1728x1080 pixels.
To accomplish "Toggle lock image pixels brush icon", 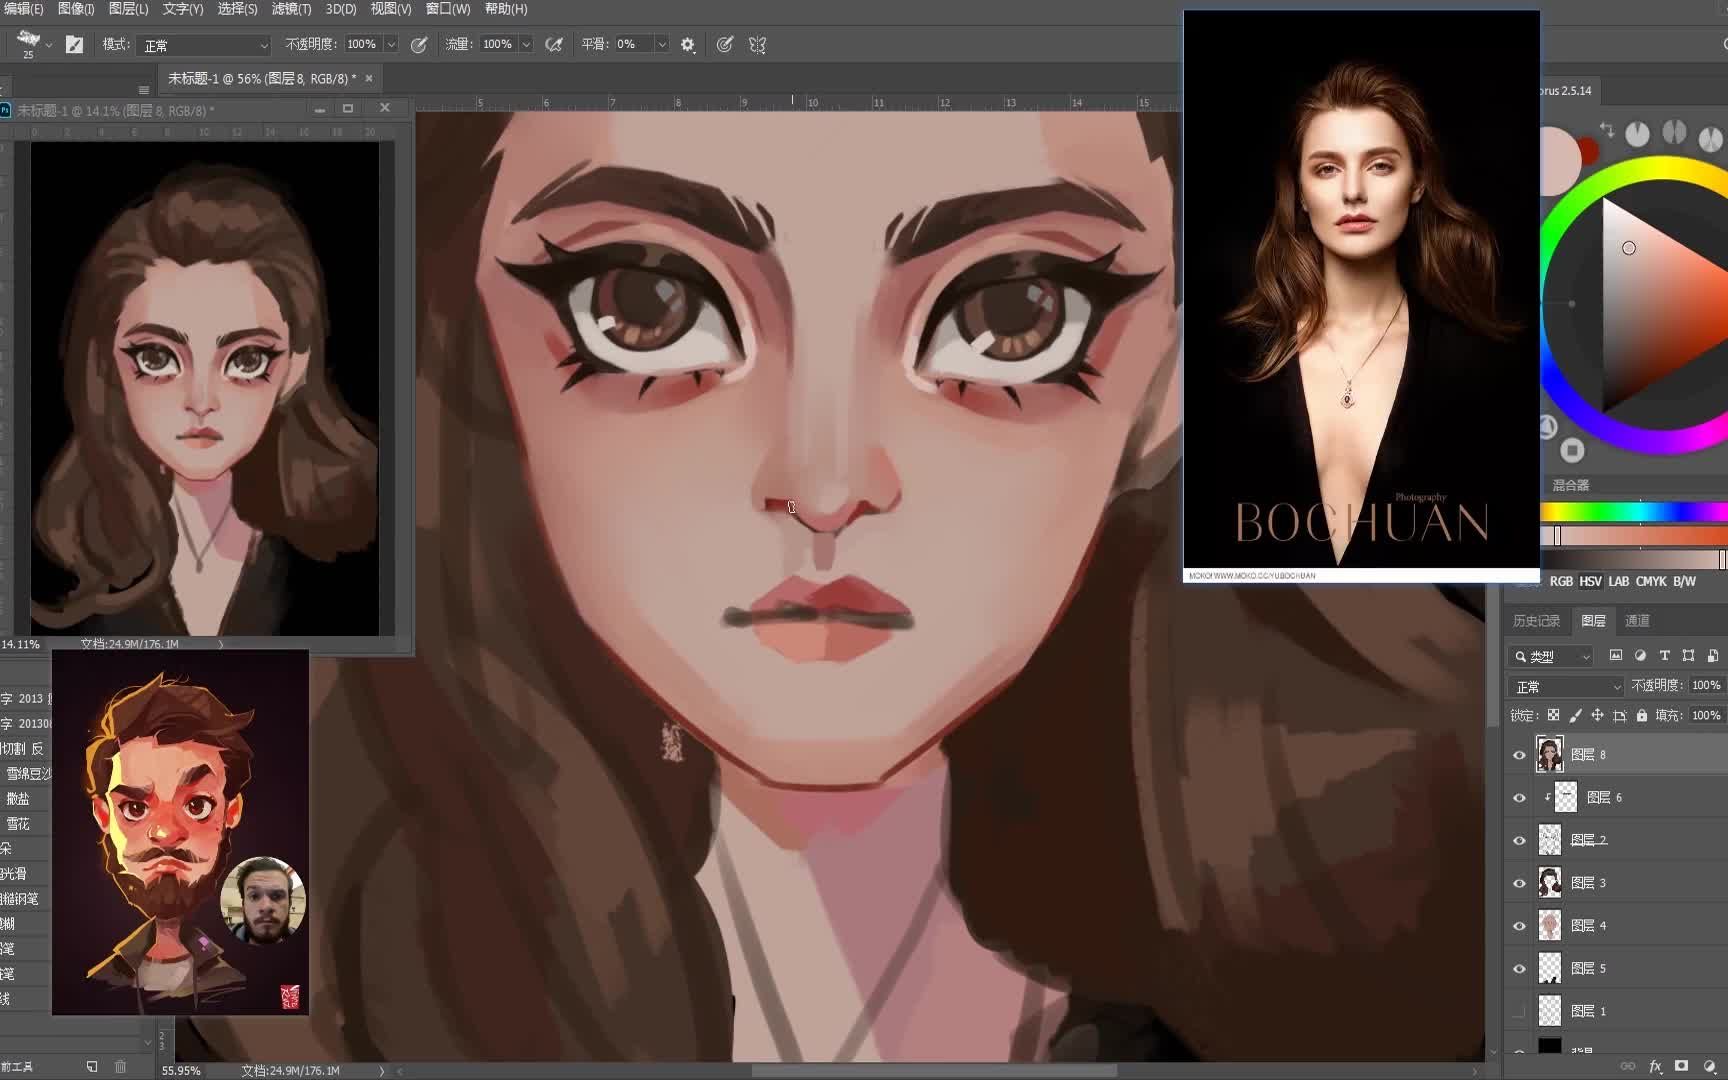I will click(x=1576, y=715).
